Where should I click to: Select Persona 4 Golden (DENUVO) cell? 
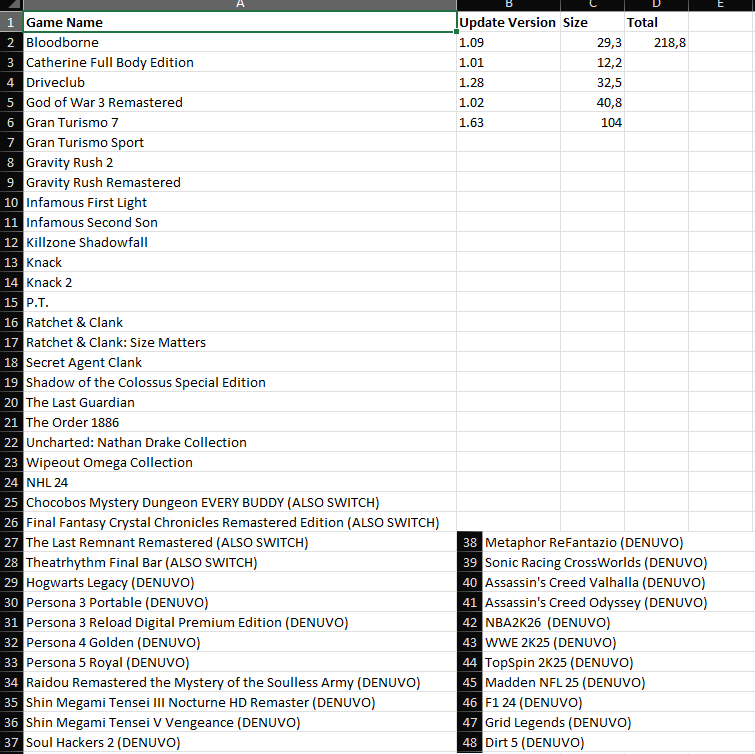(x=240, y=642)
